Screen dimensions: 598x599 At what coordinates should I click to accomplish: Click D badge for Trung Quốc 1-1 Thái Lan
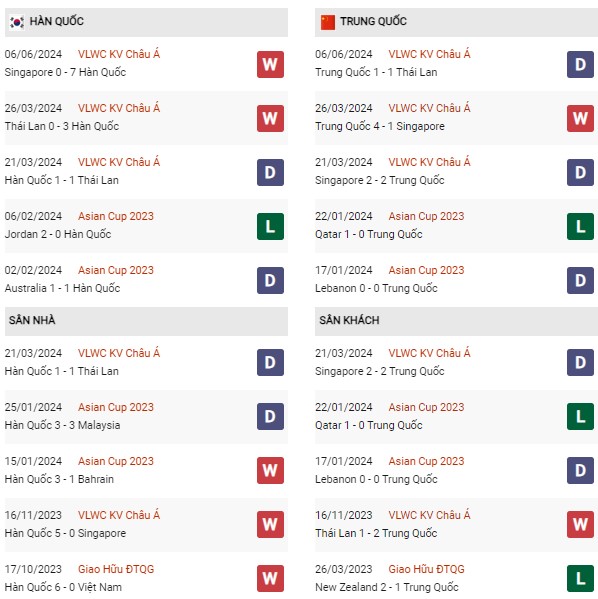click(x=580, y=64)
